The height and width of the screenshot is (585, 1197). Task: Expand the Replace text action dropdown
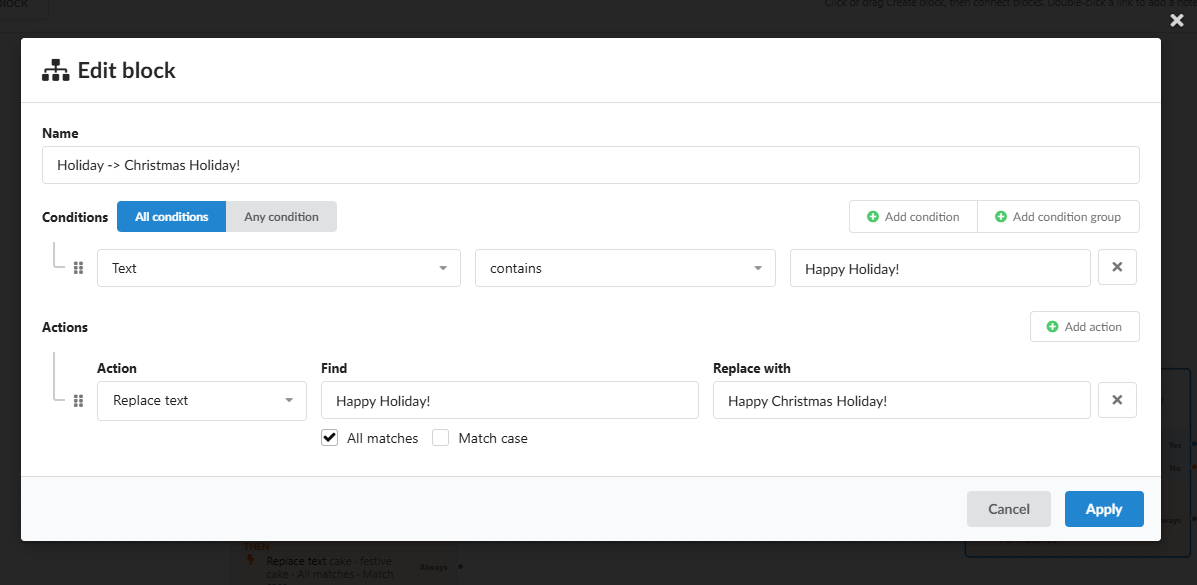click(x=202, y=401)
